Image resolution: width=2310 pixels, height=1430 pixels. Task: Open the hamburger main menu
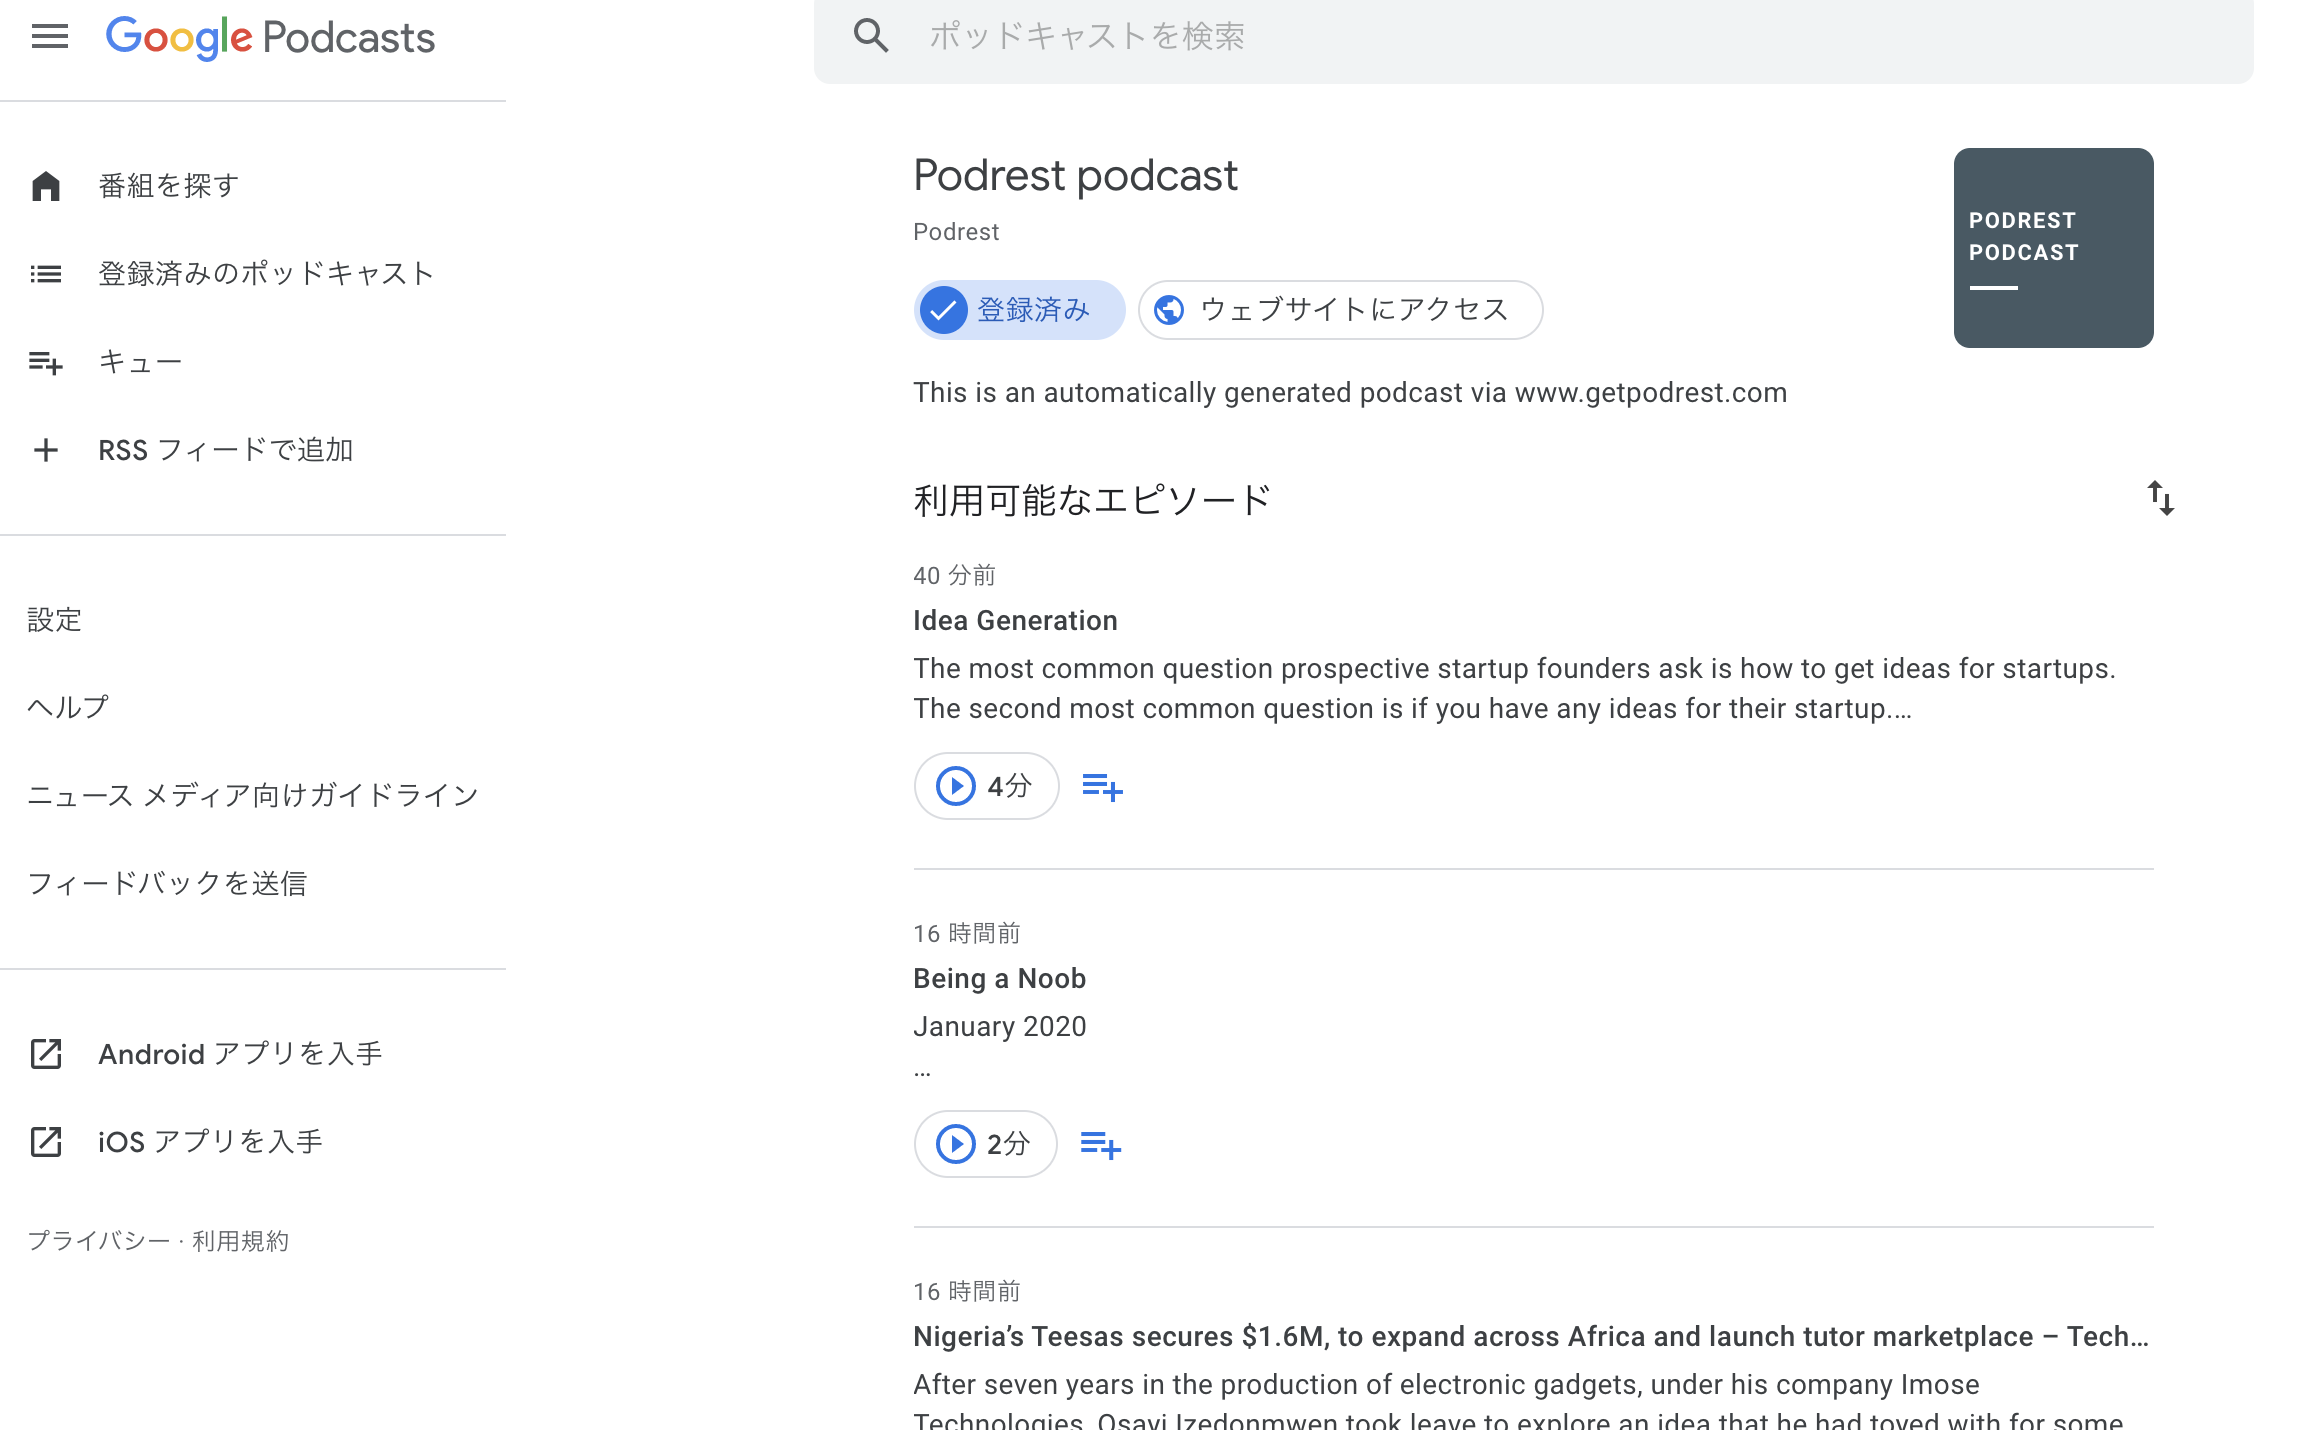tap(49, 37)
